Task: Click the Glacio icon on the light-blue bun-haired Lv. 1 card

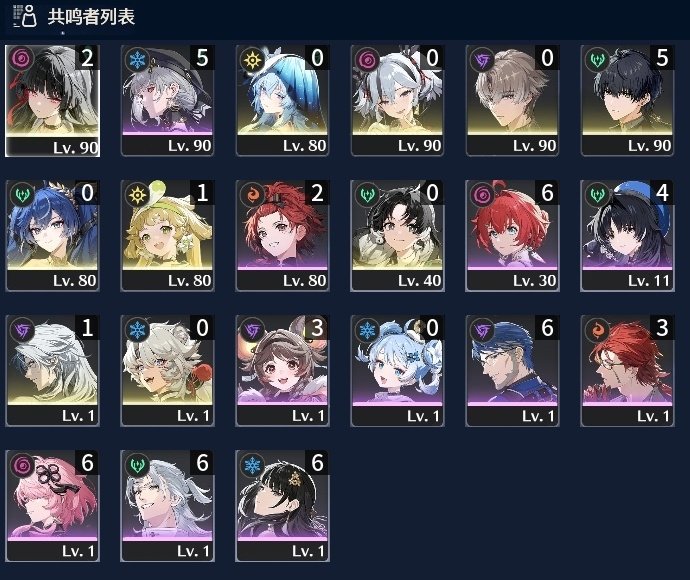Action: pyautogui.click(x=367, y=330)
